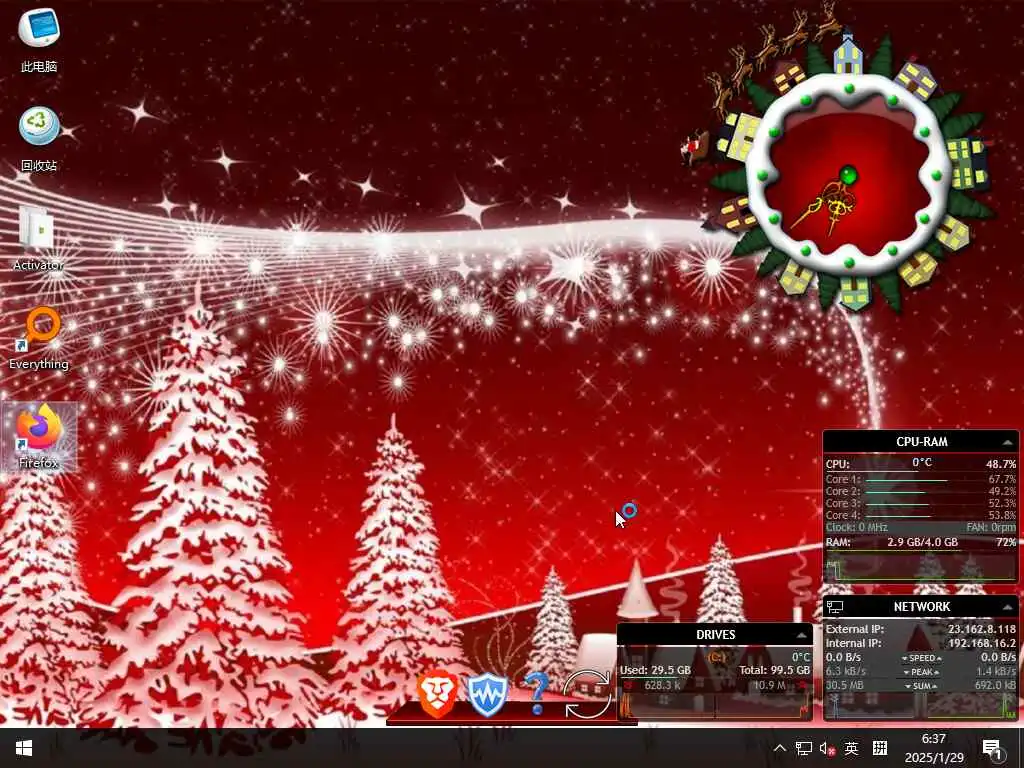Click the 10.9 M drive write value

pos(769,685)
